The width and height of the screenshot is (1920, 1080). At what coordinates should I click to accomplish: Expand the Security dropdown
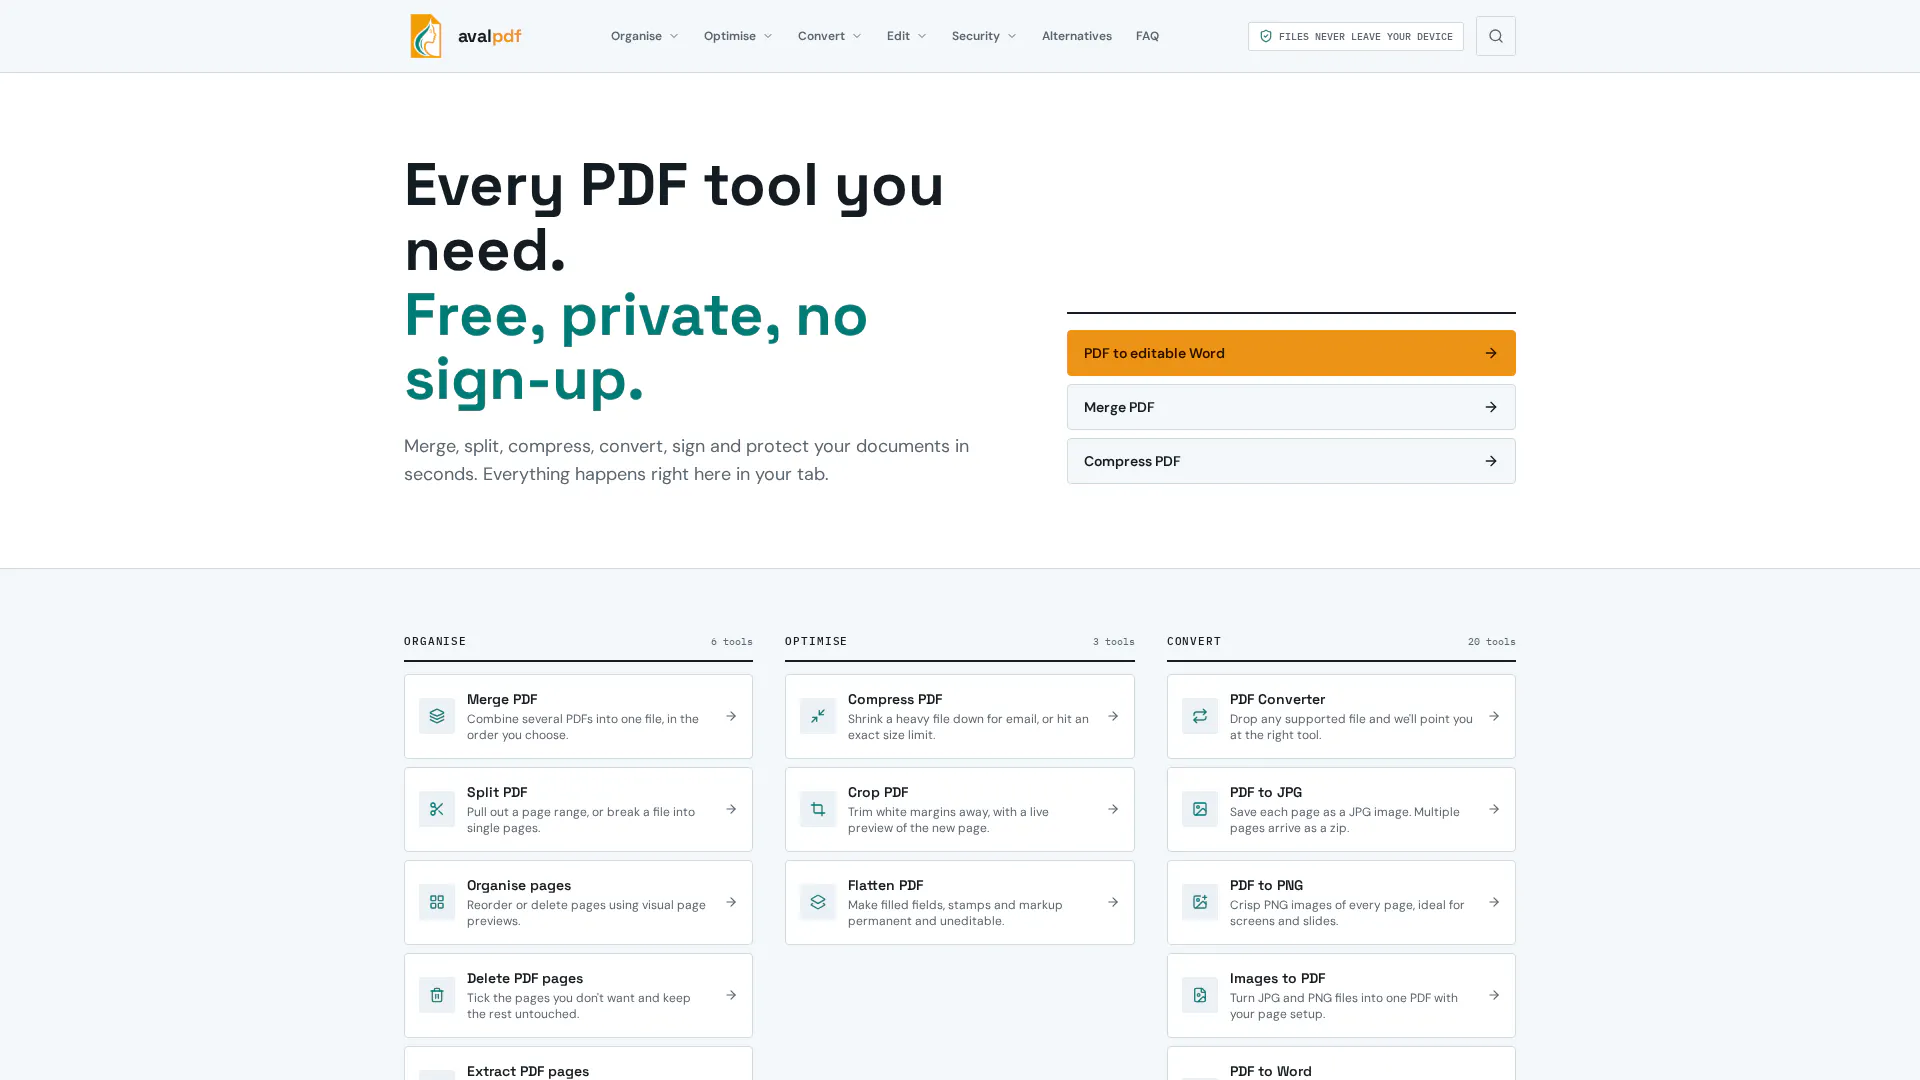(x=984, y=36)
